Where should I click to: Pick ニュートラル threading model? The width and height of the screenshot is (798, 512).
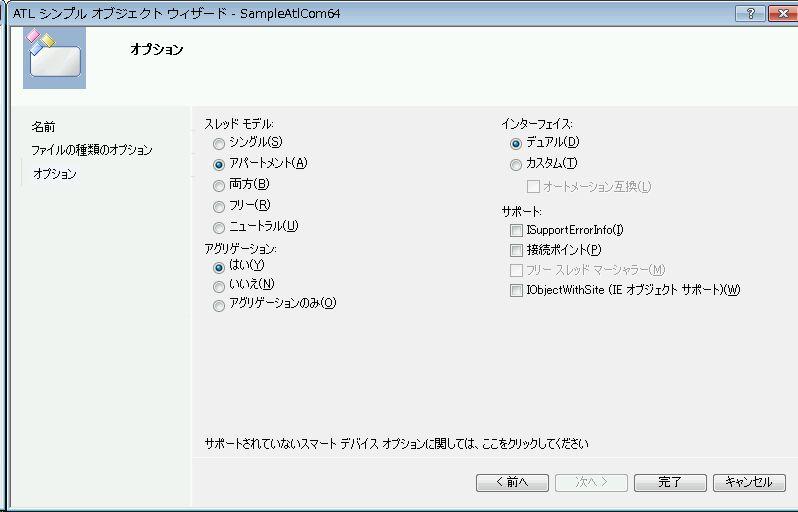tap(219, 227)
